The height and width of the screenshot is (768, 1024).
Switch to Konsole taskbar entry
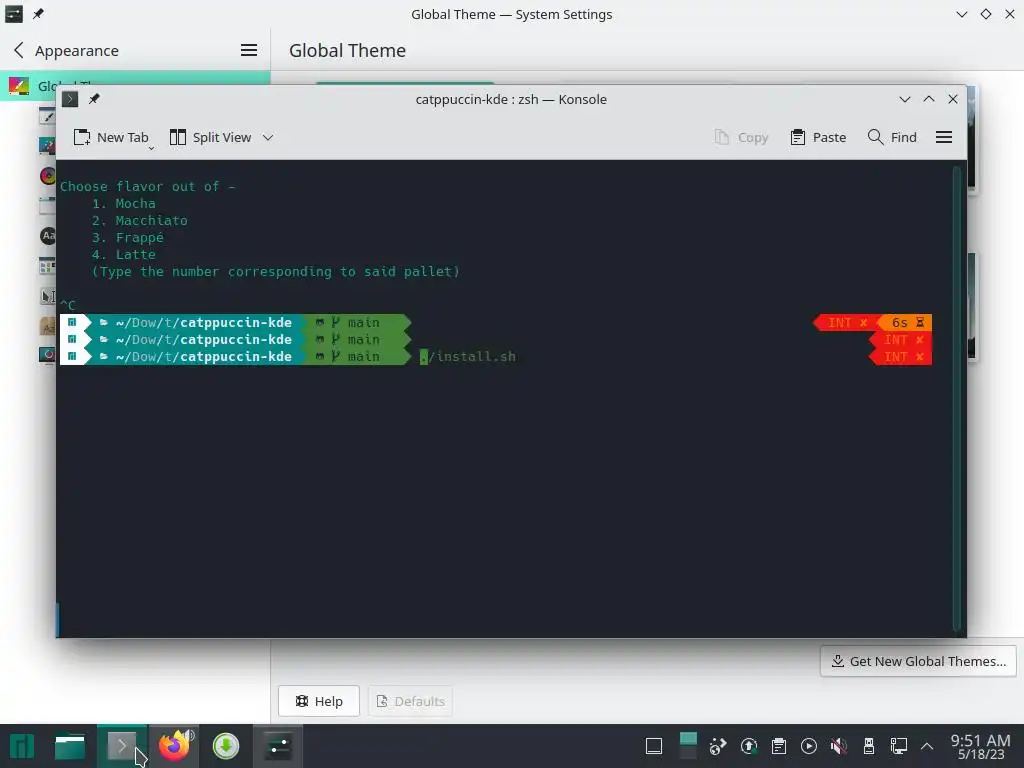[122, 746]
